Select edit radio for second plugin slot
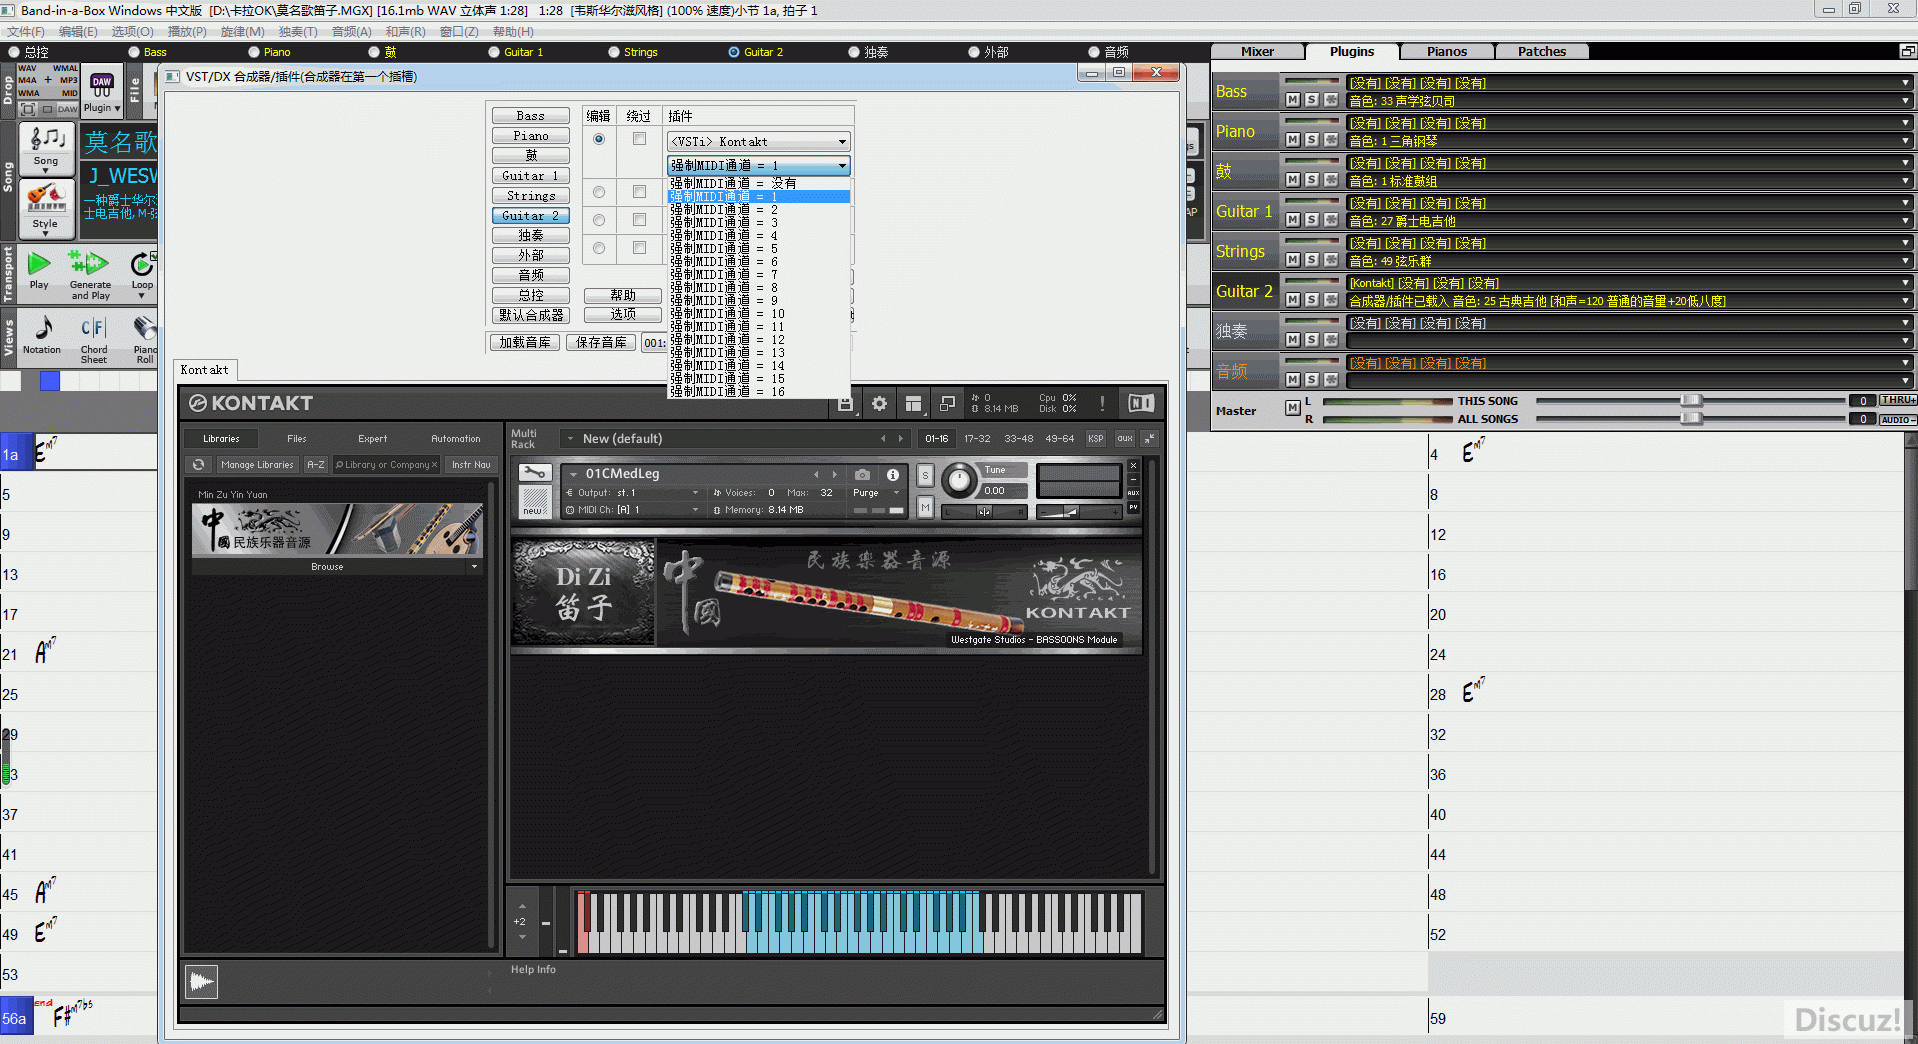Viewport: 1918px width, 1044px height. tap(599, 192)
